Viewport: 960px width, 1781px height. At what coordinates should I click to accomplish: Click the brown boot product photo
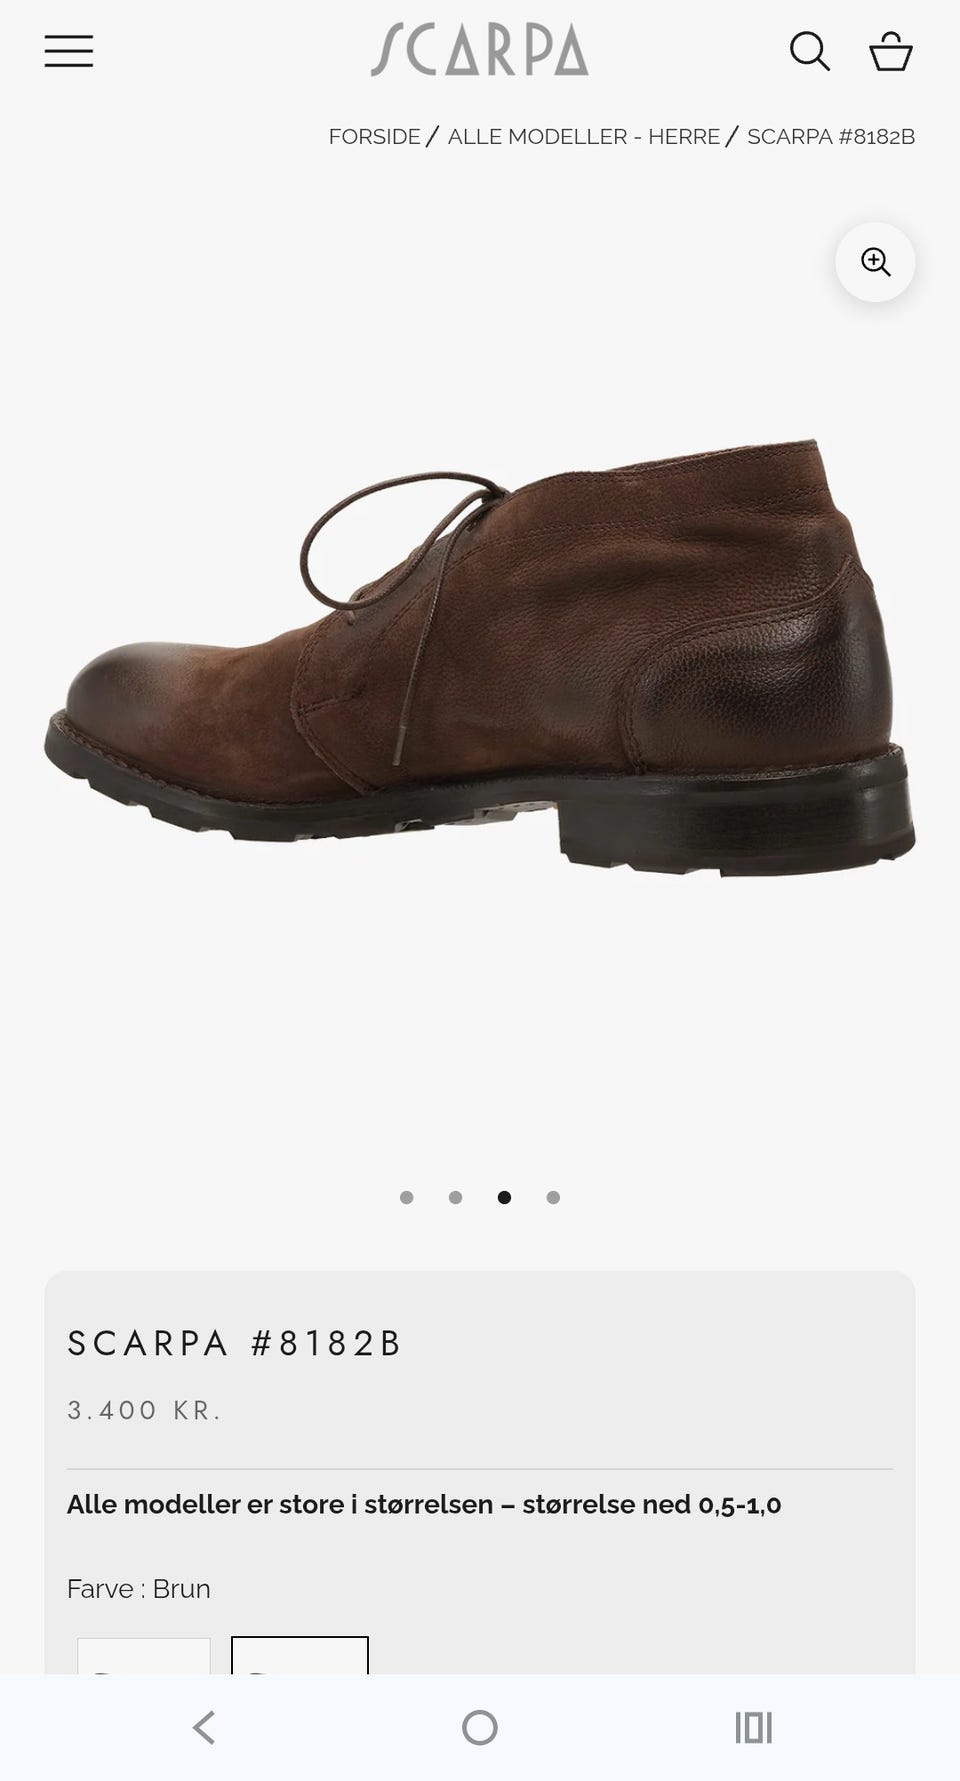(x=480, y=657)
